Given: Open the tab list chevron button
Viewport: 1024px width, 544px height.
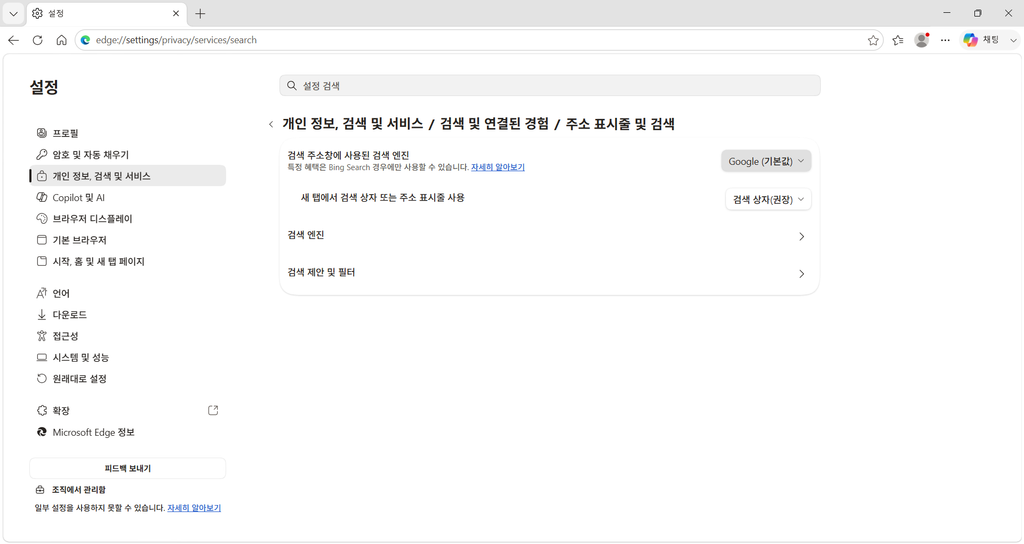Looking at the screenshot, I should 13,13.
